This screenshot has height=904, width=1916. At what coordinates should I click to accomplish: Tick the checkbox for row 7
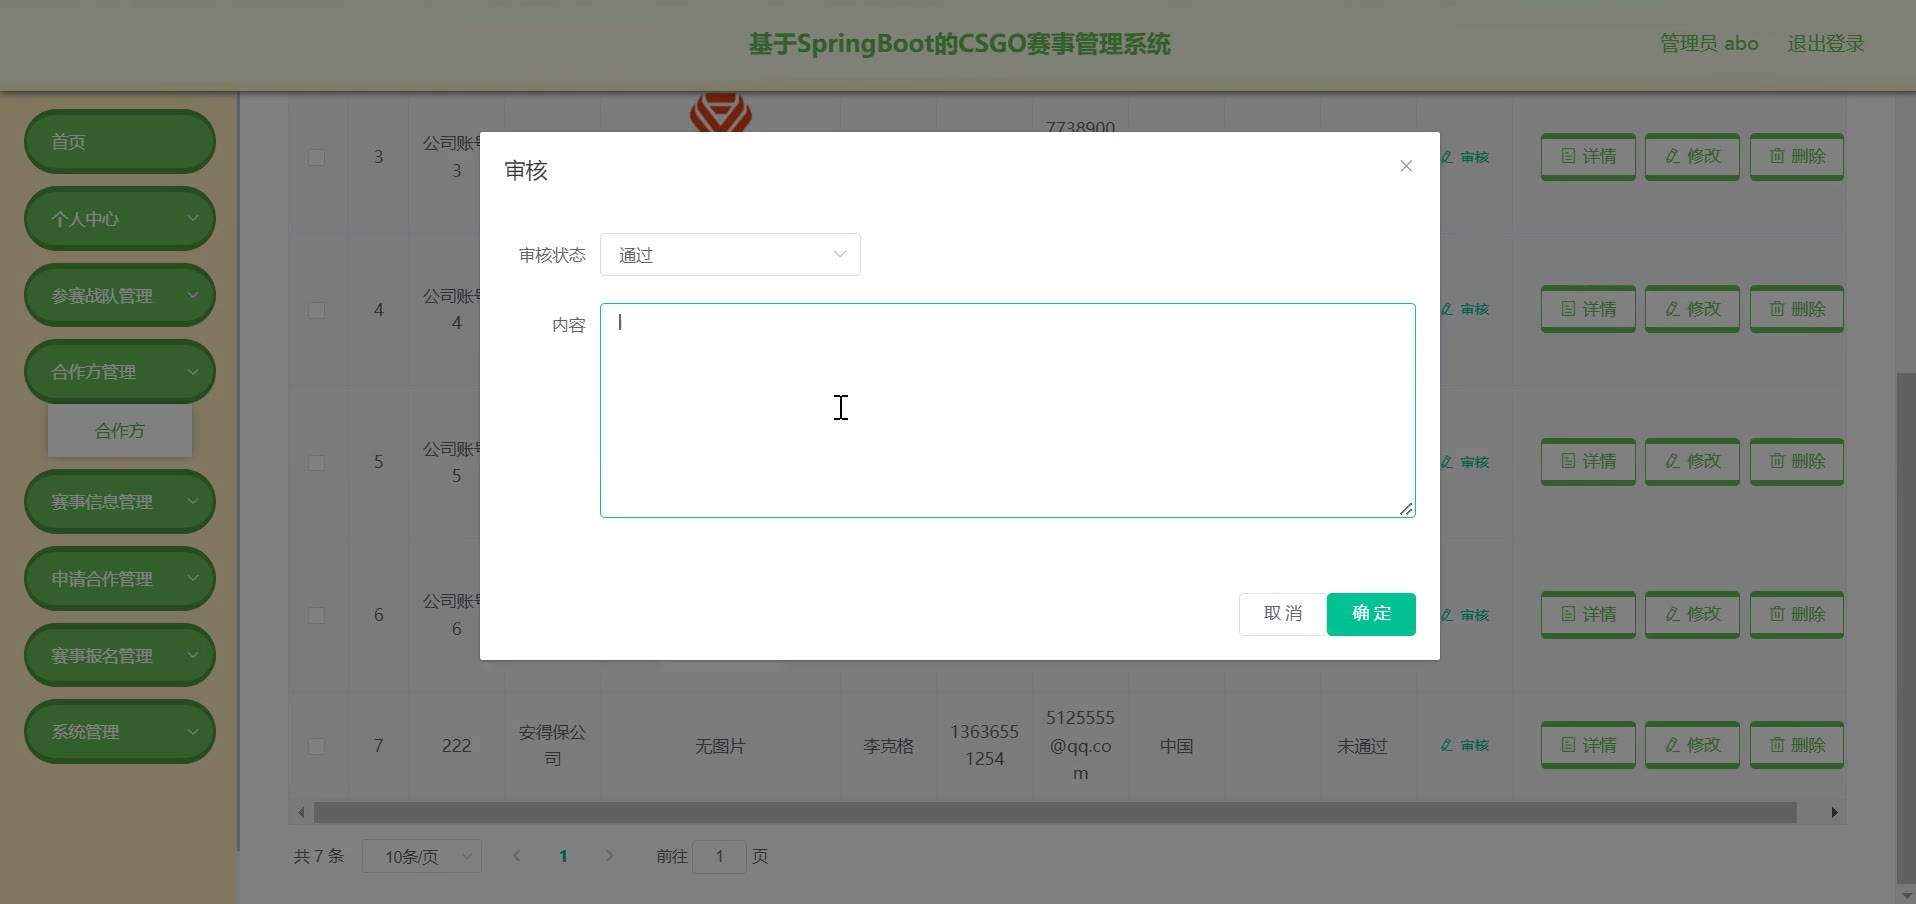(x=316, y=746)
